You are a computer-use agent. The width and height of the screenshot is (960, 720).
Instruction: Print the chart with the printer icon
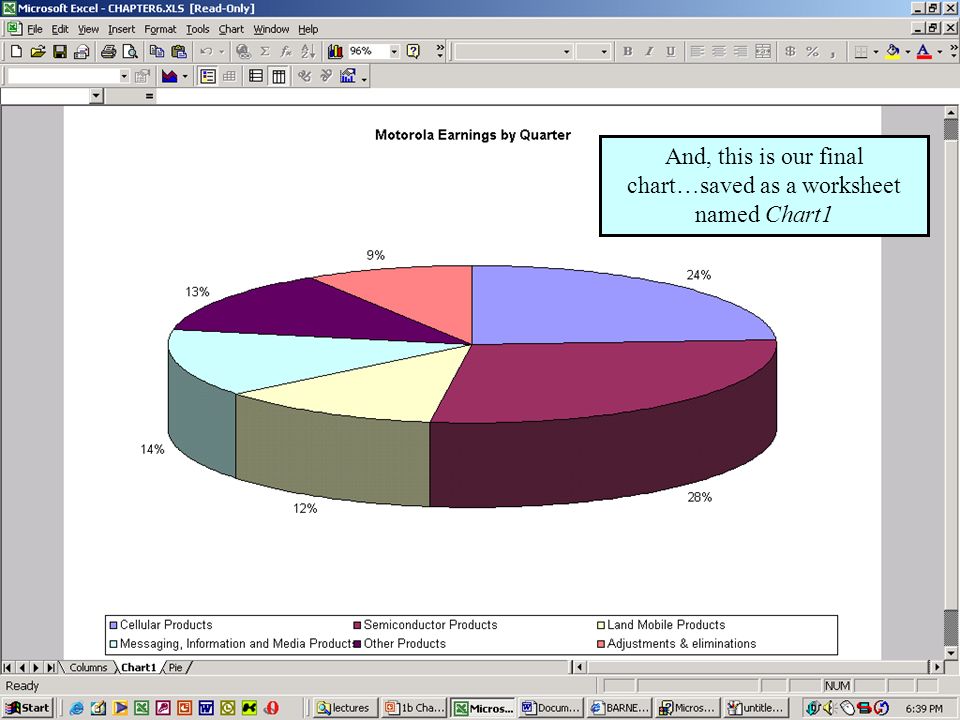click(108, 52)
